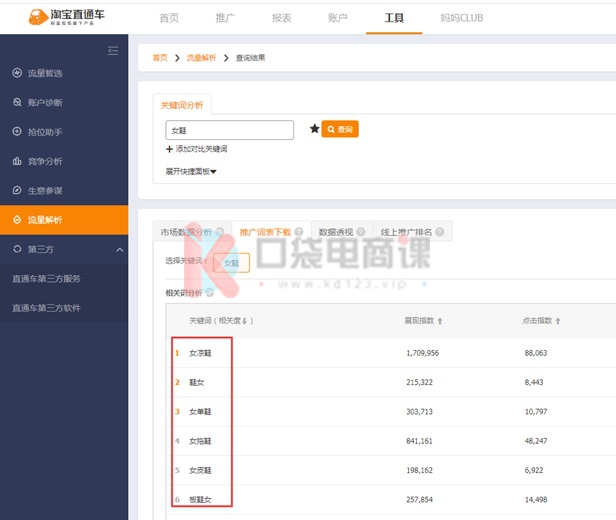Image resolution: width=616 pixels, height=520 pixels.
Task: Click 点击指数 value 14,498
Action: click(x=536, y=500)
